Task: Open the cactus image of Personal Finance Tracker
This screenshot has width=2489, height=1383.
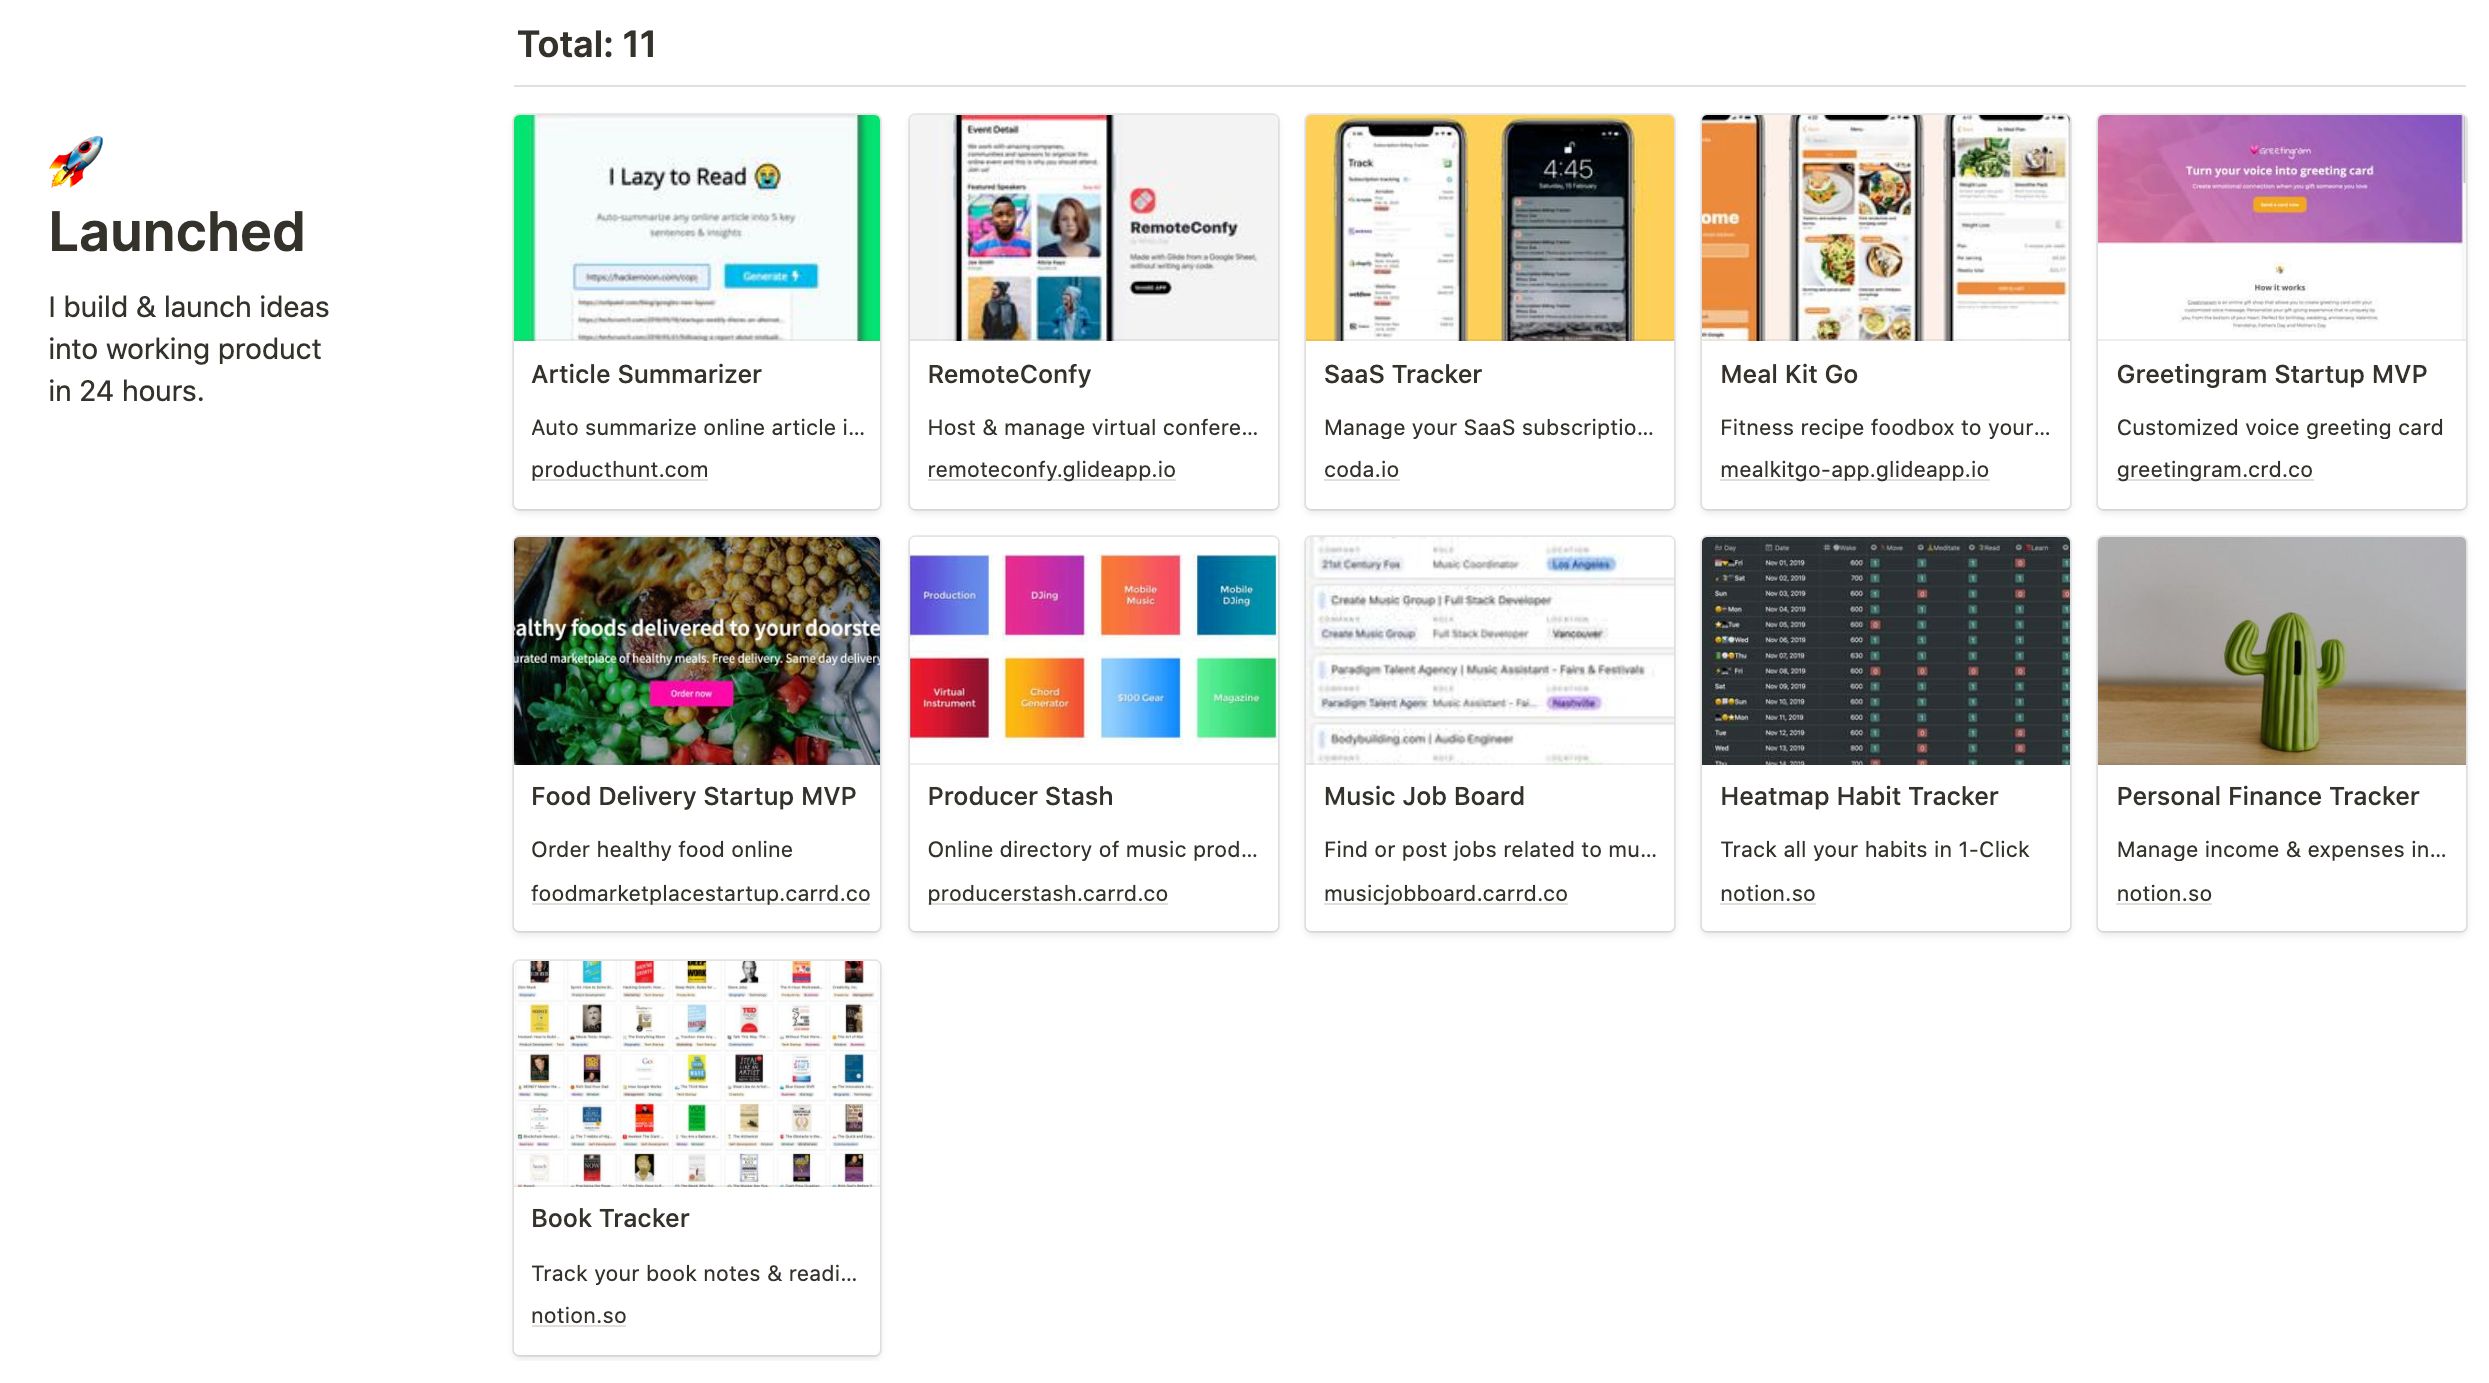Action: 2282,651
